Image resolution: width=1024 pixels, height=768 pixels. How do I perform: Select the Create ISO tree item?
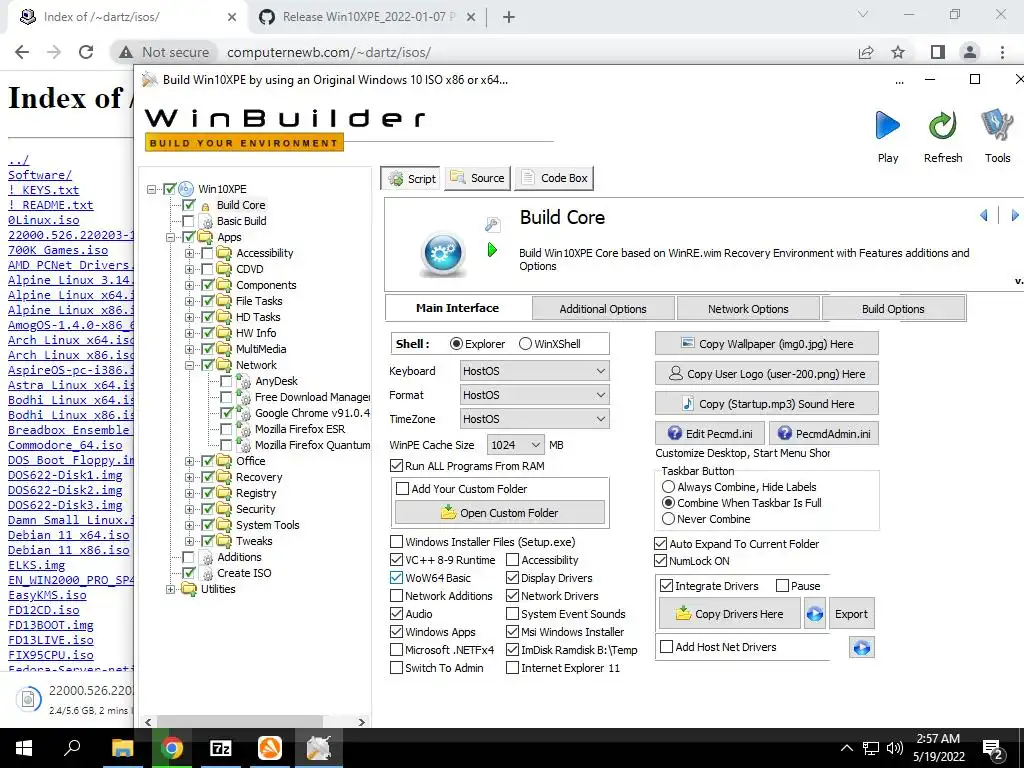click(x=244, y=573)
